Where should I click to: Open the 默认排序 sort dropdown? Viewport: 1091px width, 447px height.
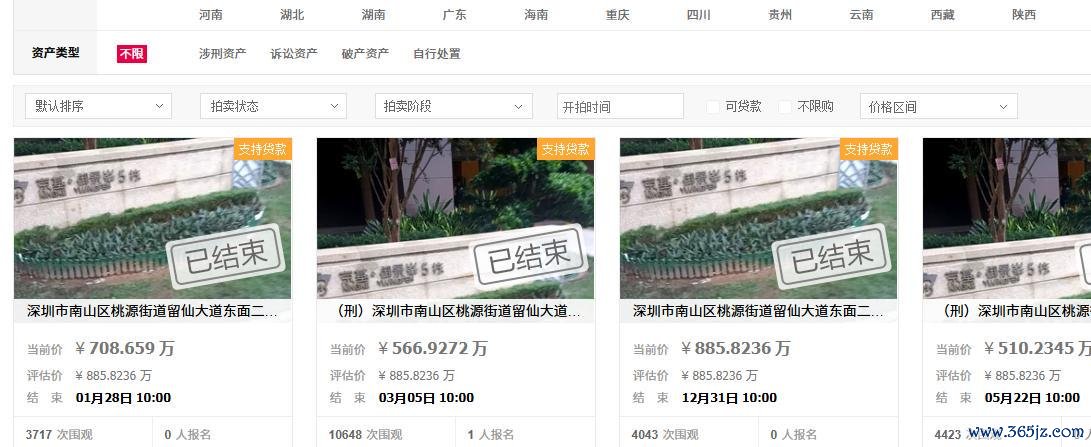tap(98, 106)
